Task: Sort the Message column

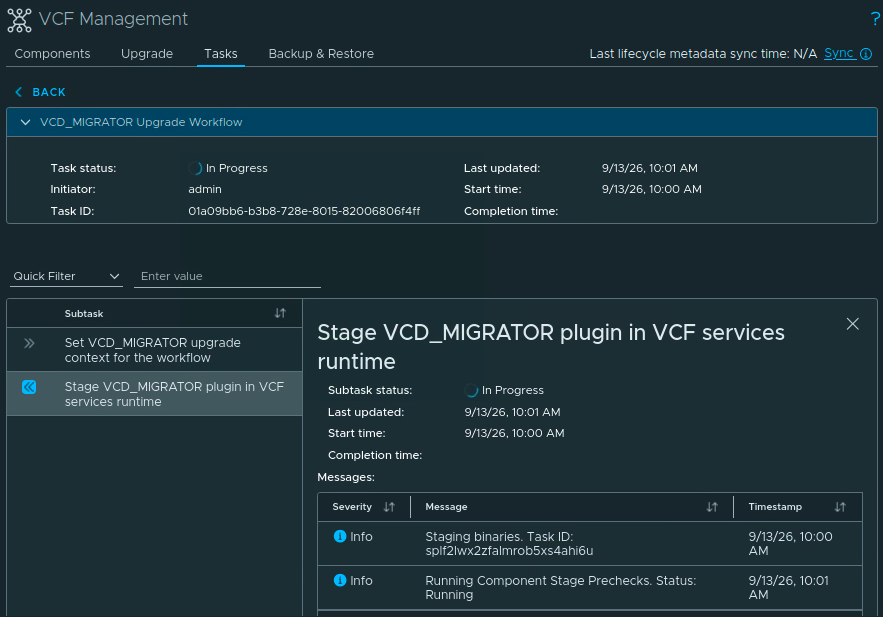Action: pyautogui.click(x=712, y=507)
